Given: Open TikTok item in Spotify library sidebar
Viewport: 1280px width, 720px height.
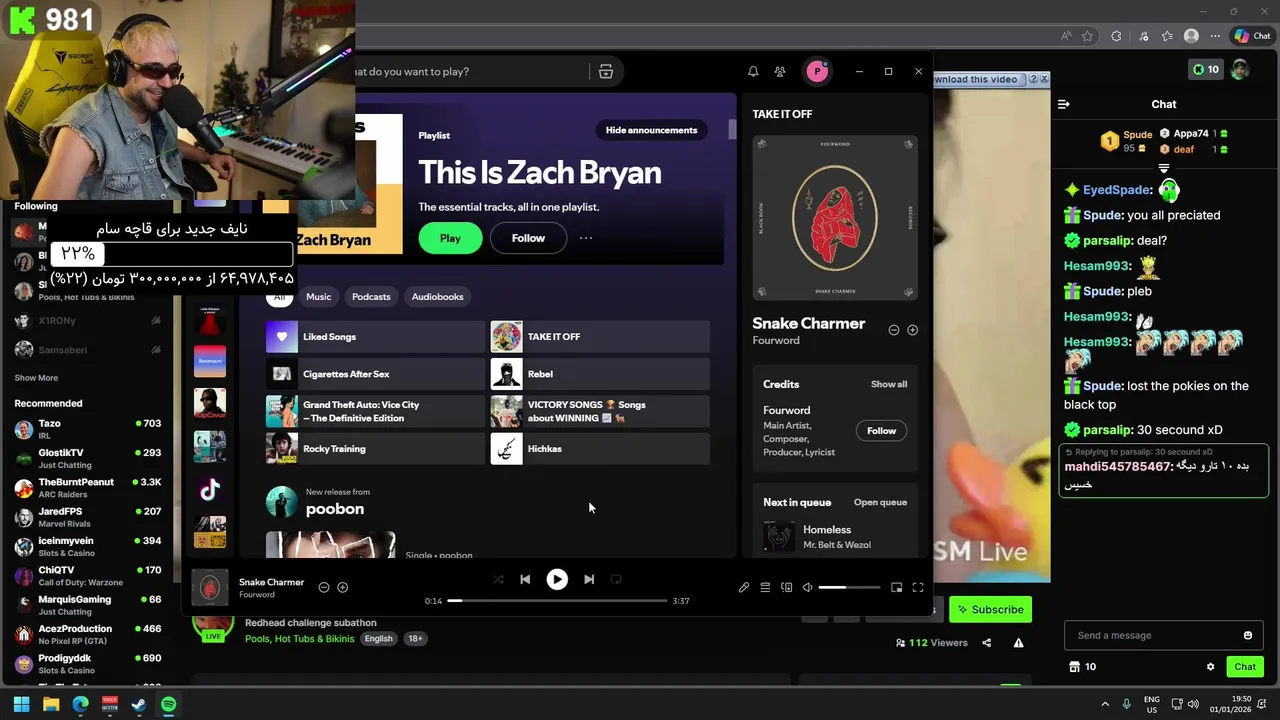Looking at the screenshot, I should (210, 489).
